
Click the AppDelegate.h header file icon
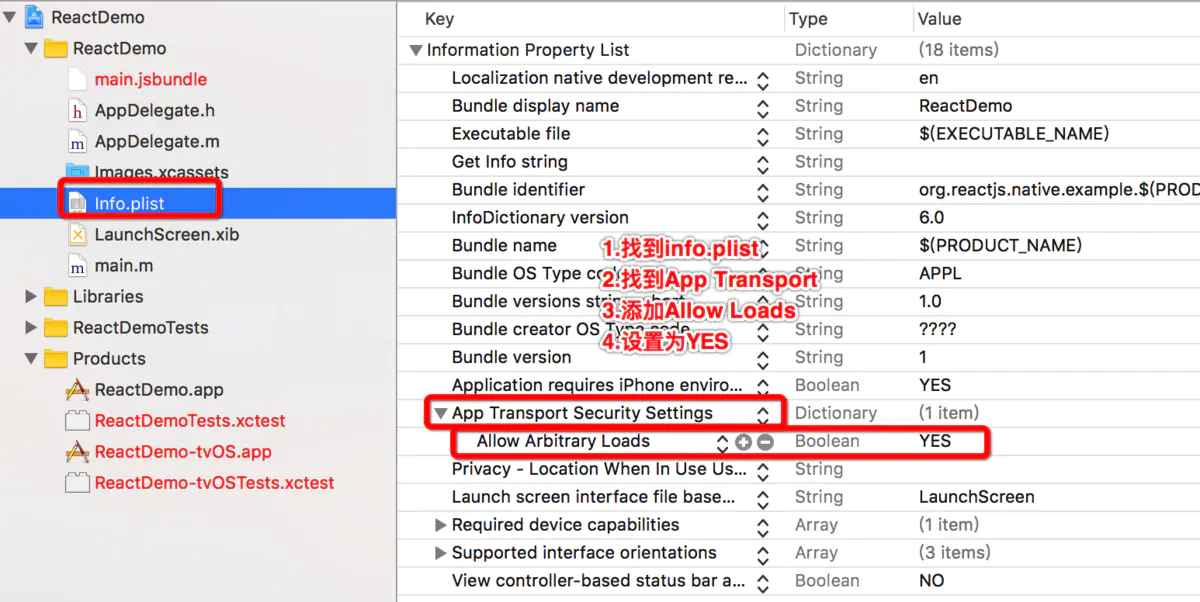pos(78,110)
